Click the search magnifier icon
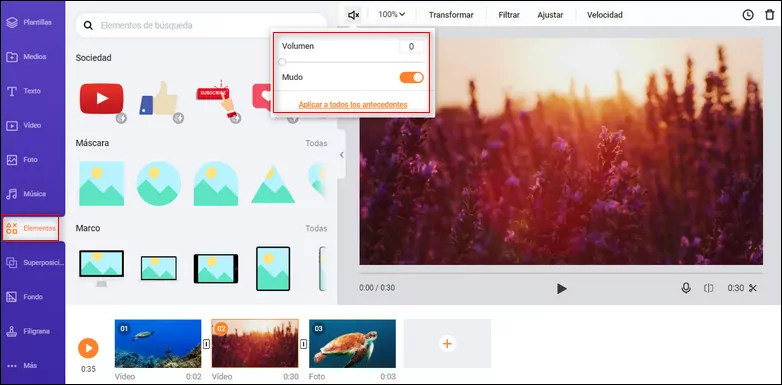 (88, 25)
